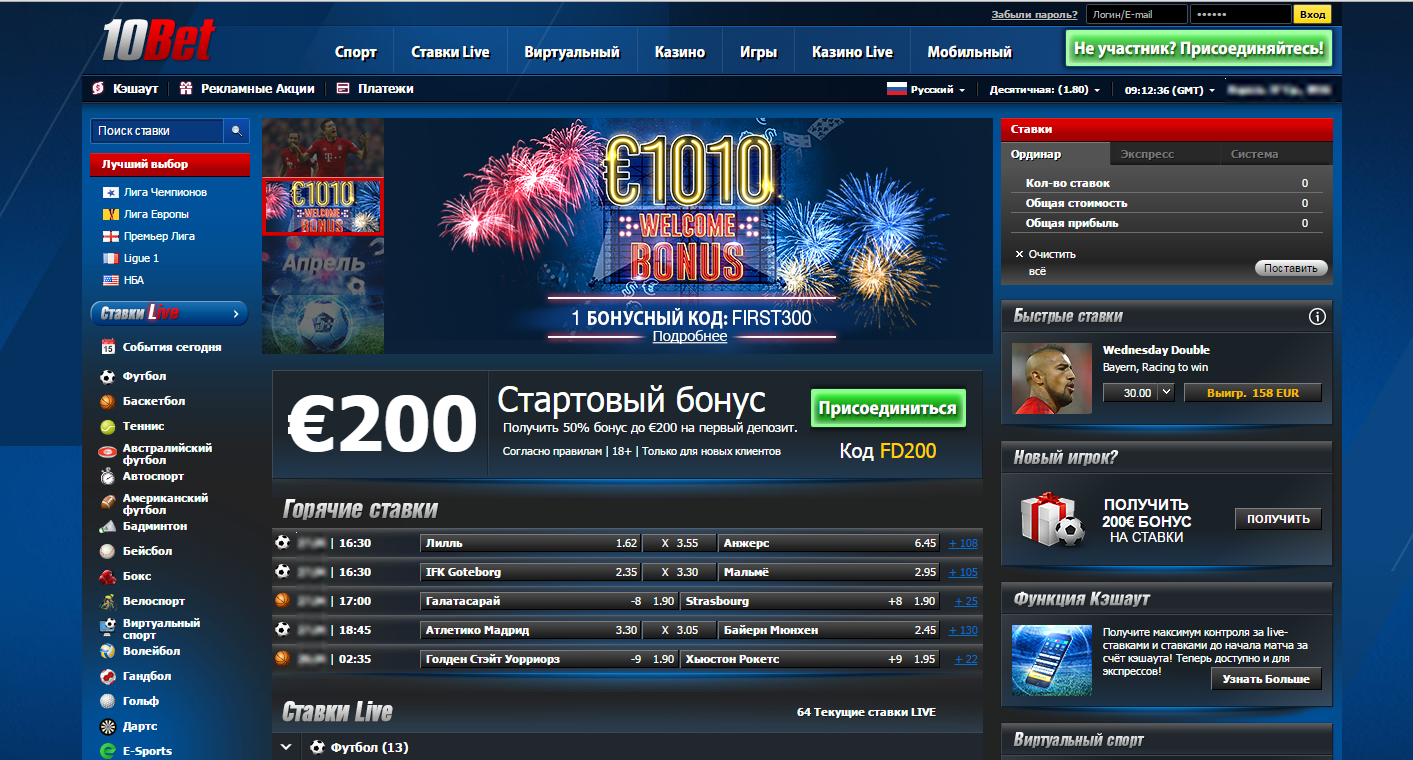Switch to the Экспресс bet slip tab

(1147, 154)
